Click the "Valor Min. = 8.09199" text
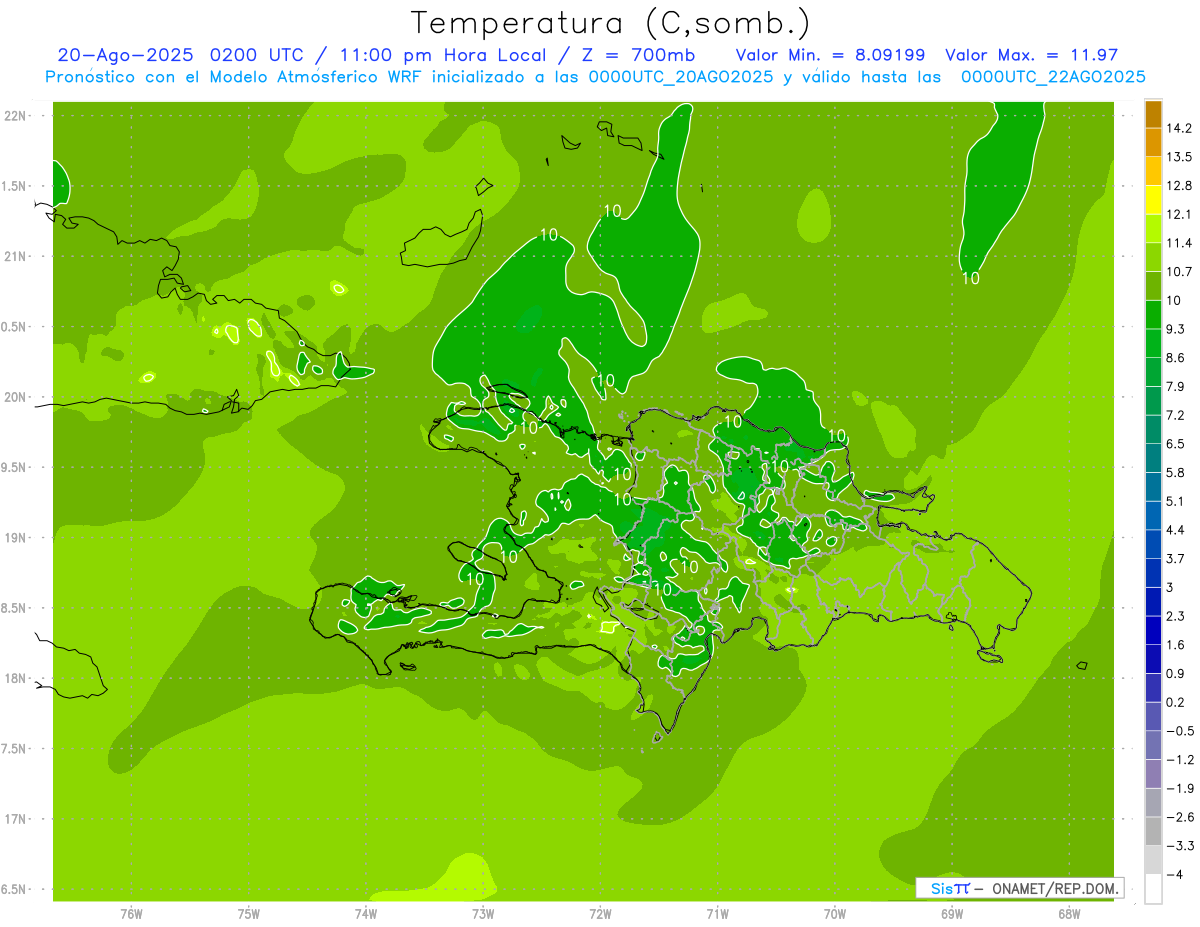 830,55
